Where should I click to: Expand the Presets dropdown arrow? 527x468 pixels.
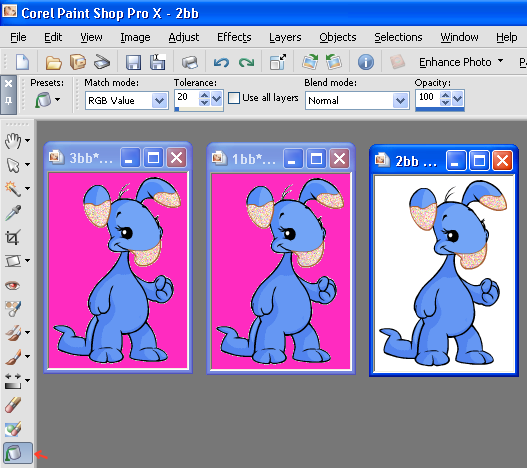tap(58, 100)
